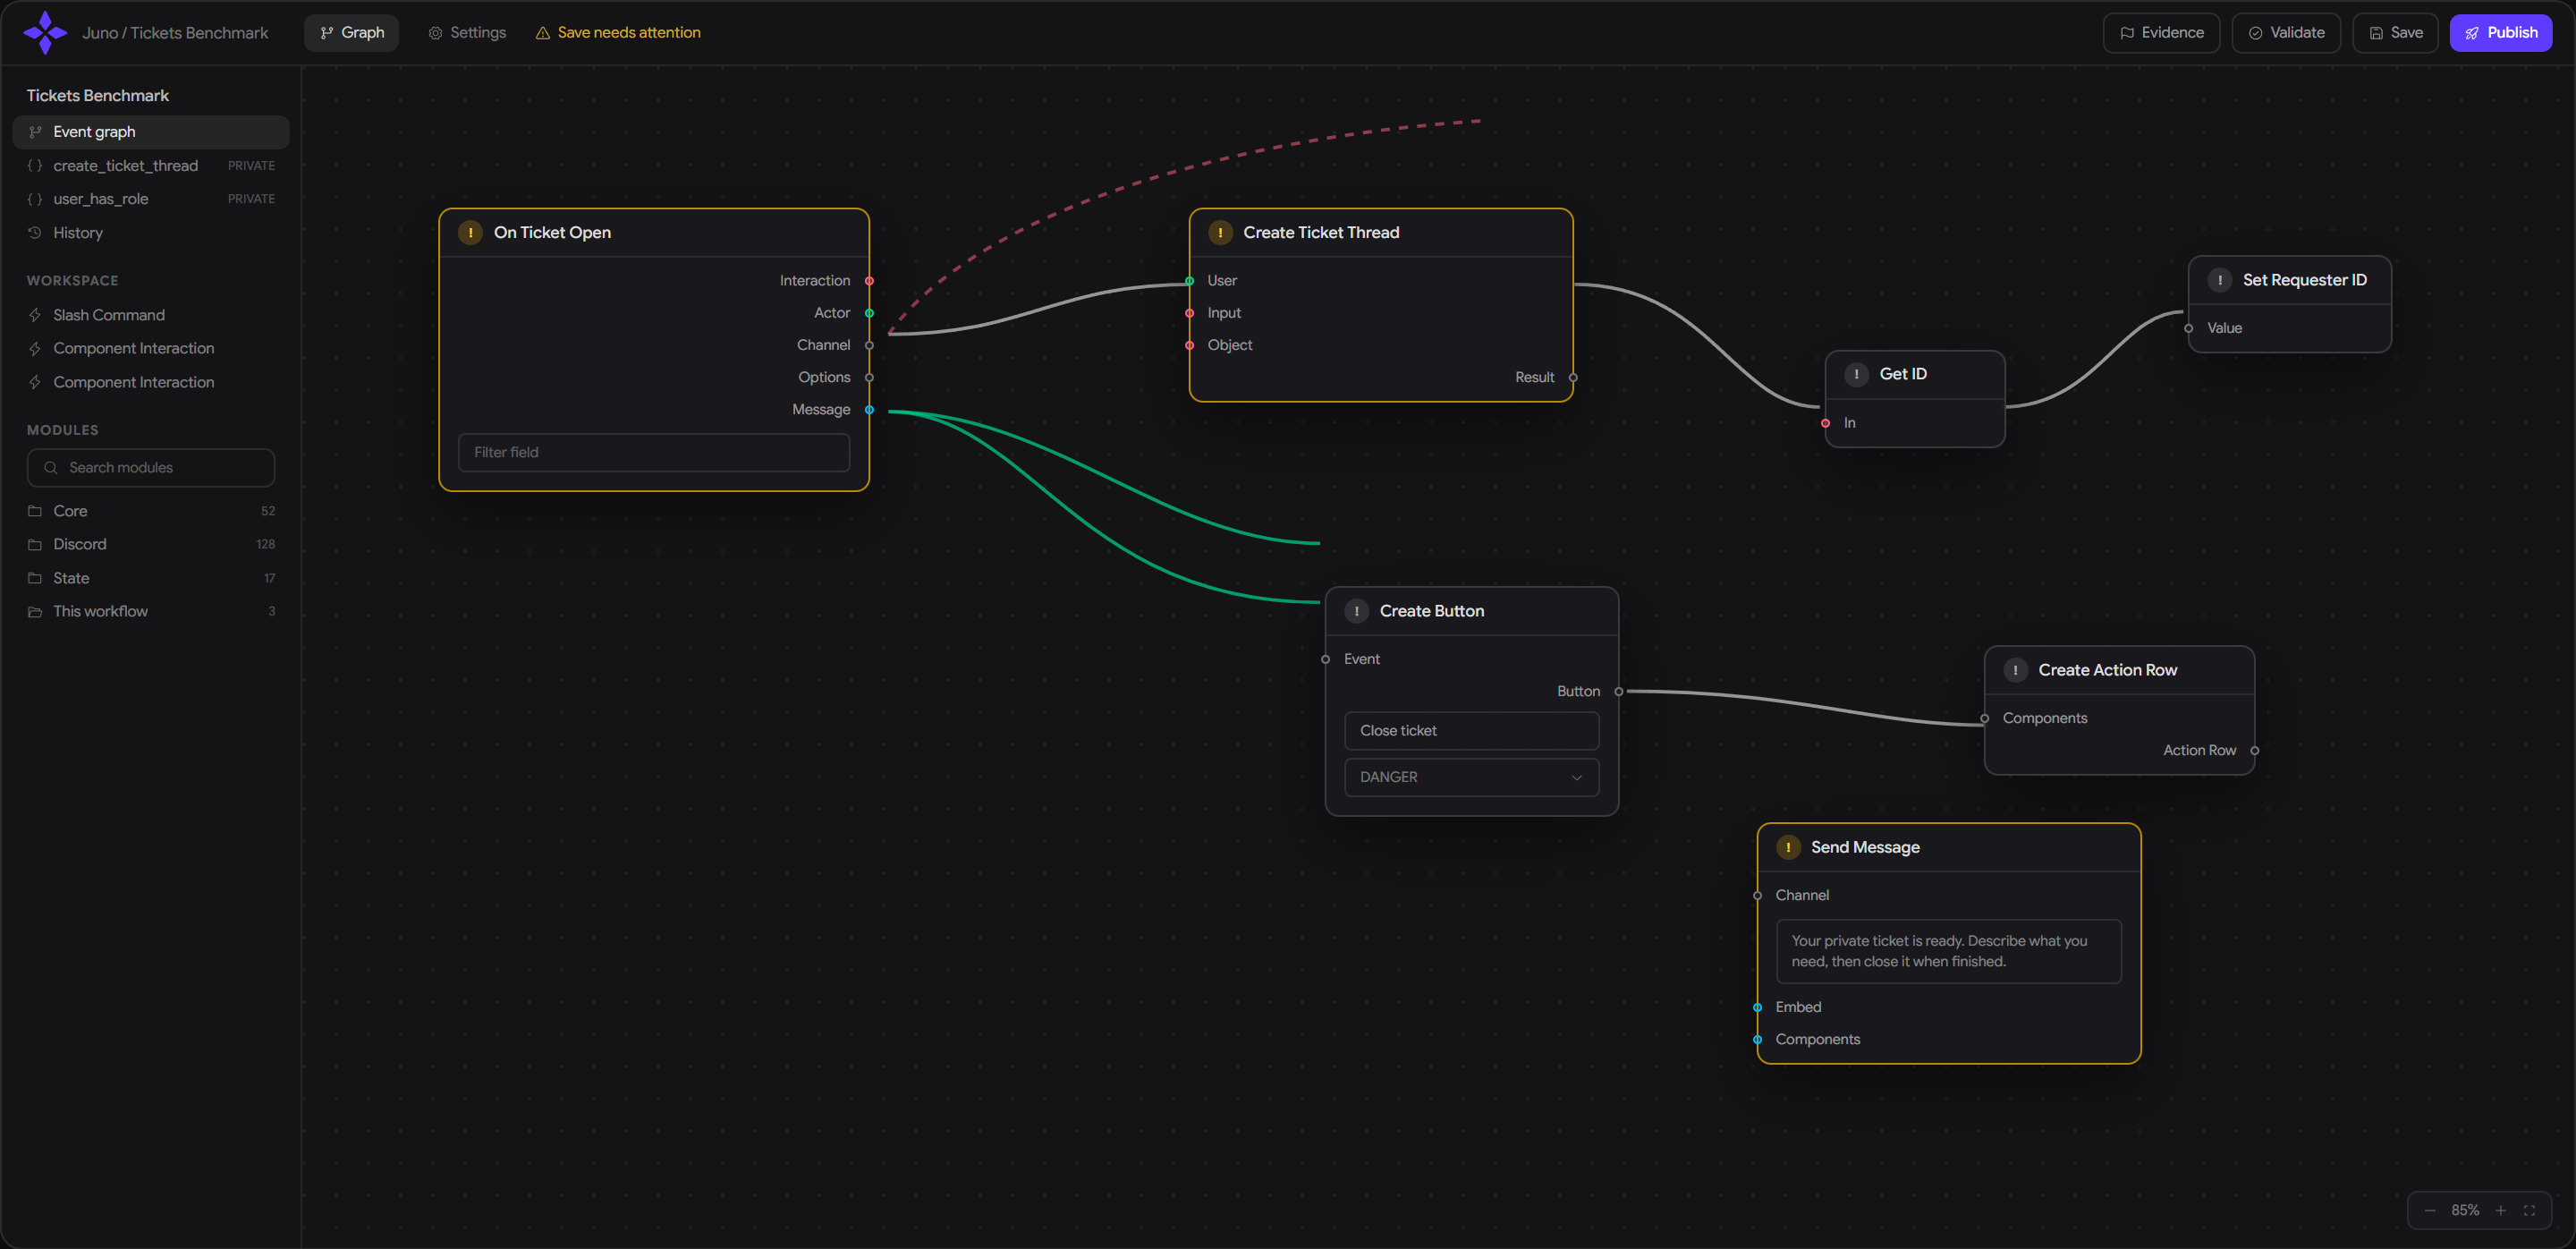The height and width of the screenshot is (1249, 2576).
Task: Click the Juno logo icon
Action: (x=45, y=32)
